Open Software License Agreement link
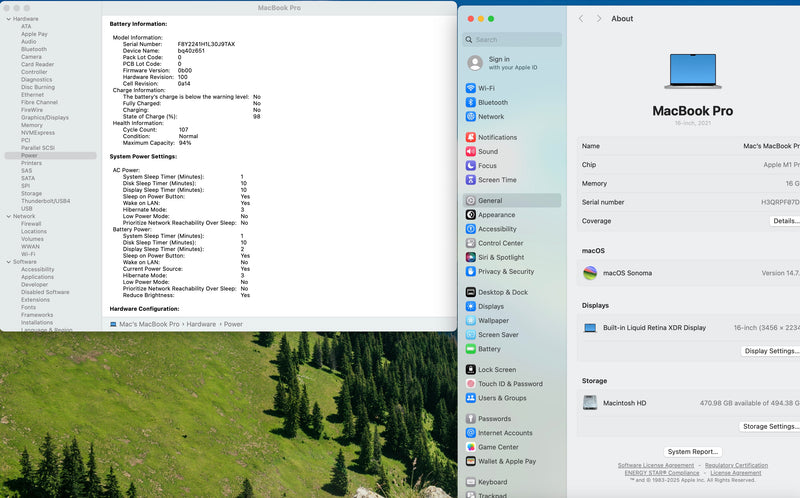The image size is (800, 498). coord(656,465)
